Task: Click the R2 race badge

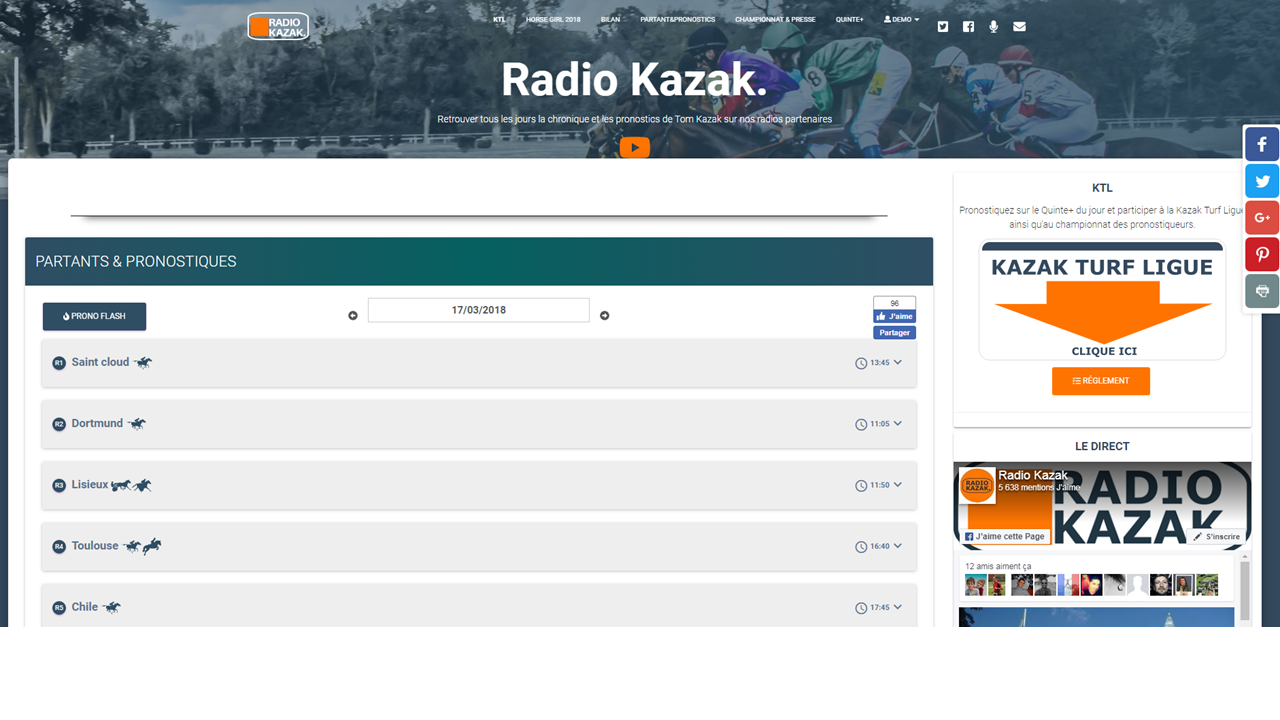Action: pos(59,424)
